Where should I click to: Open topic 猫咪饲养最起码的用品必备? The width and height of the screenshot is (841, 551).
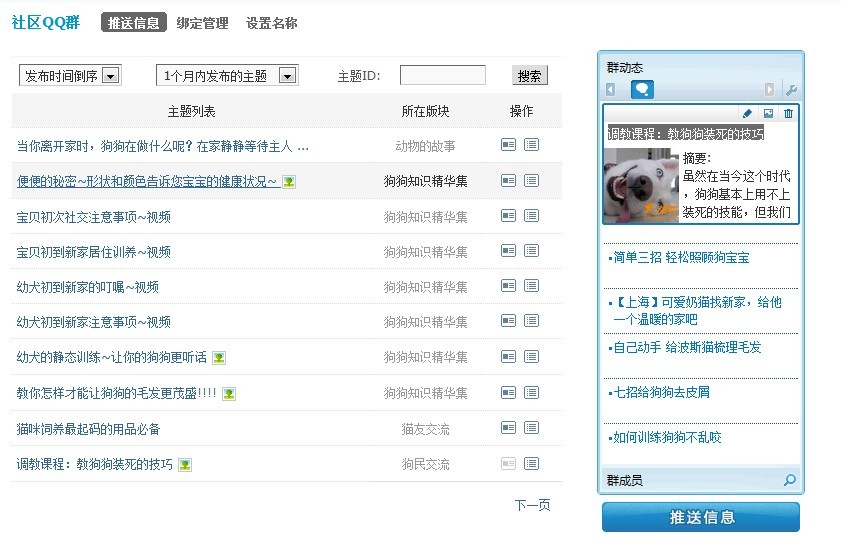coord(88,429)
